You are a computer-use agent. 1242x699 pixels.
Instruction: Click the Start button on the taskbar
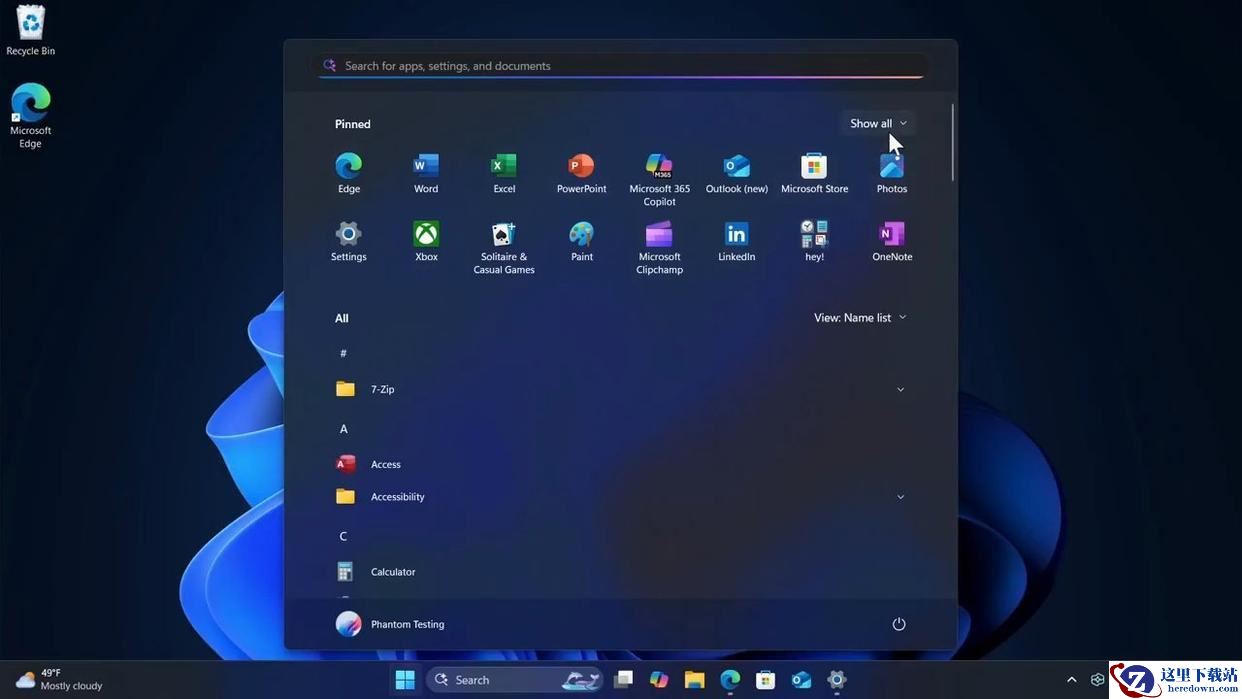pyautogui.click(x=405, y=680)
